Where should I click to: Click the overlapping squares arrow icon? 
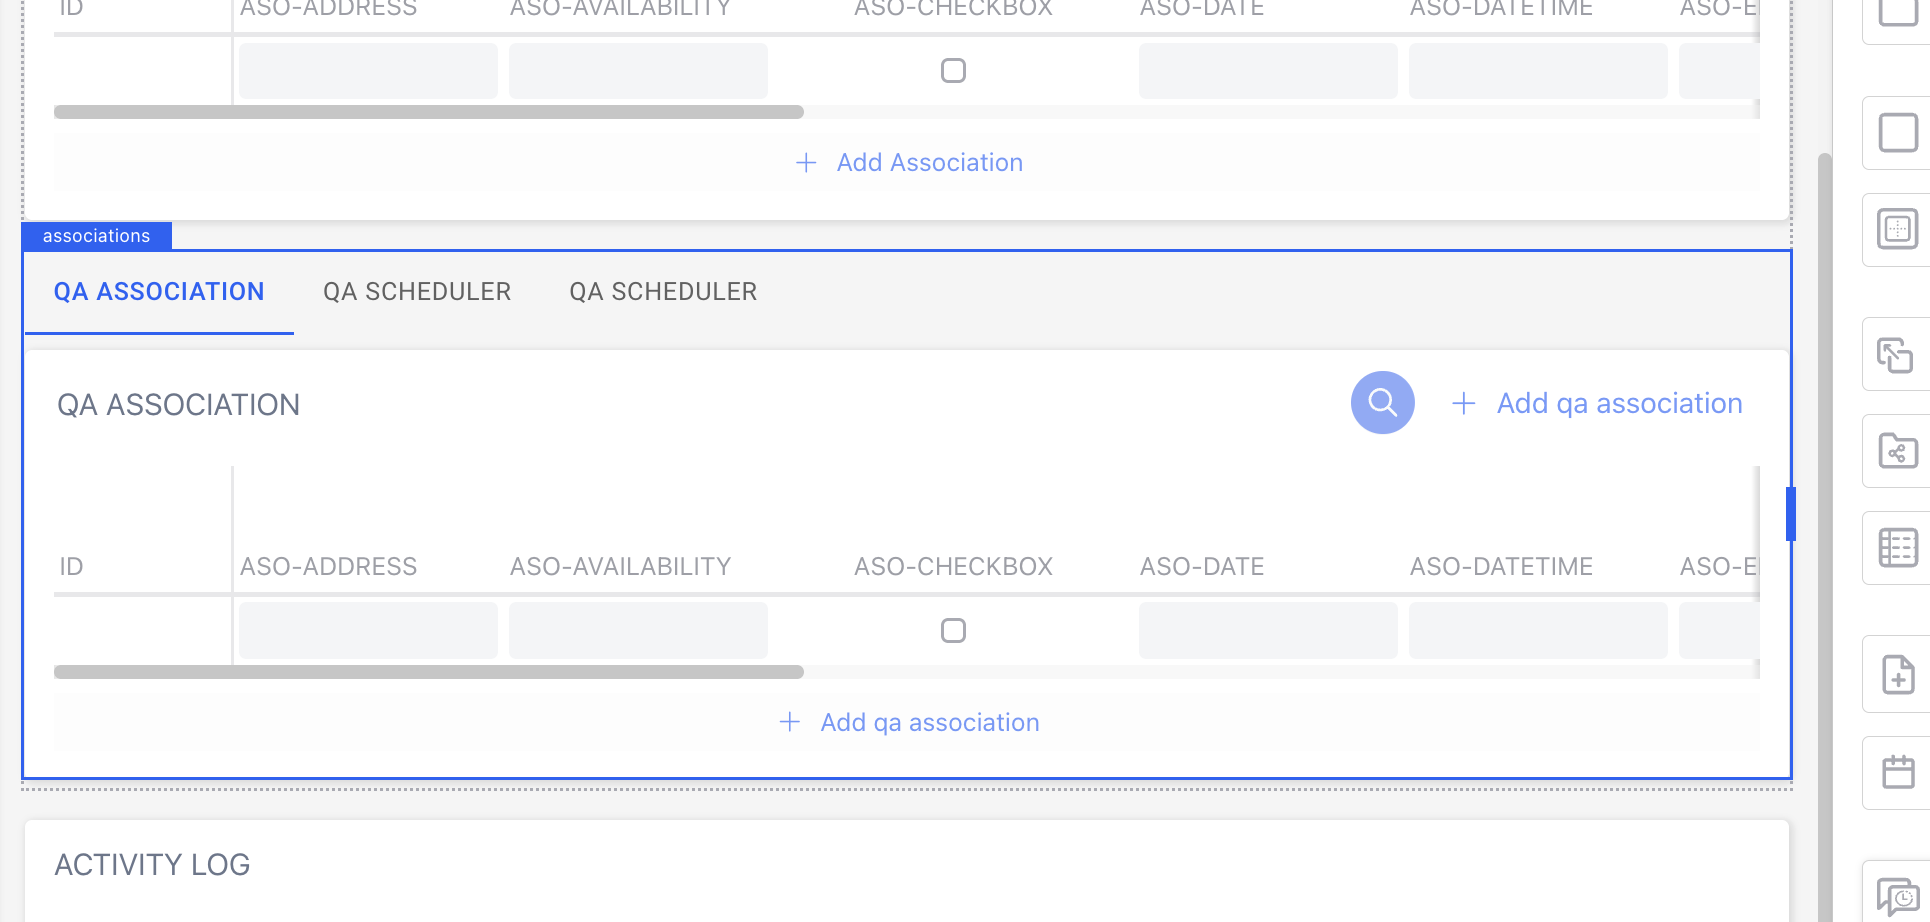coord(1895,355)
